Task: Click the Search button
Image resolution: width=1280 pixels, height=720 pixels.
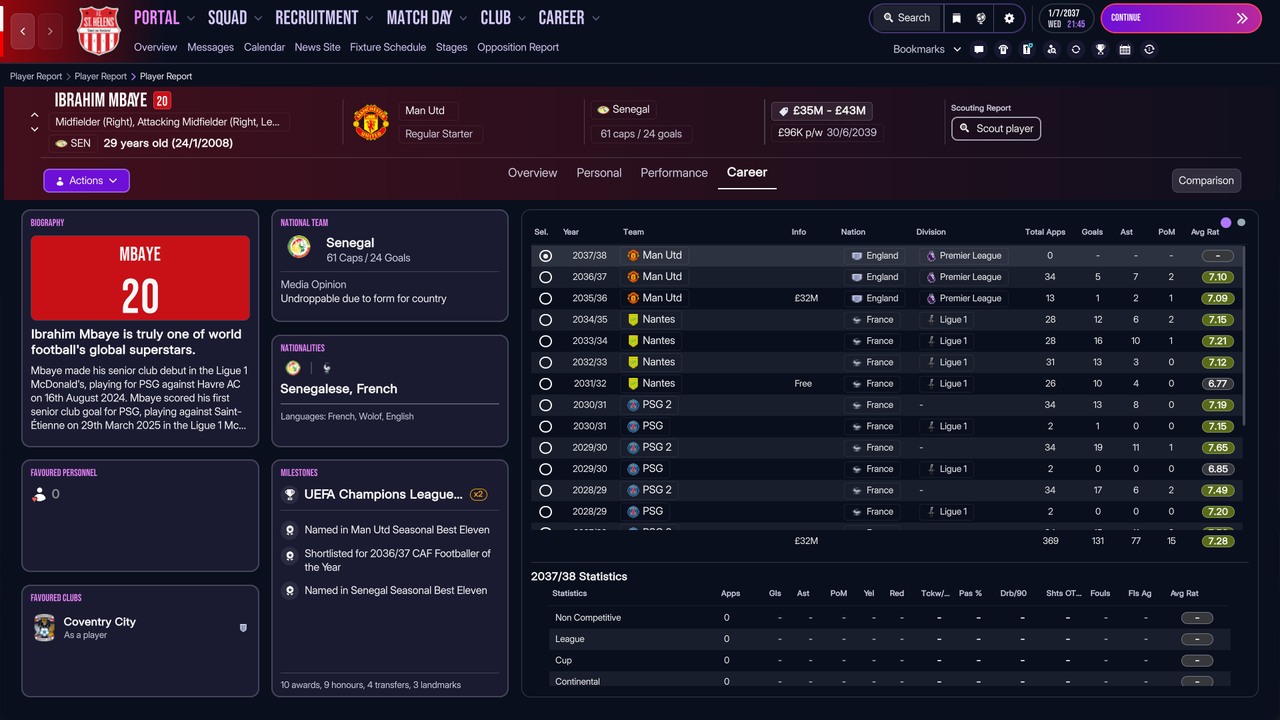Action: pyautogui.click(x=905, y=18)
